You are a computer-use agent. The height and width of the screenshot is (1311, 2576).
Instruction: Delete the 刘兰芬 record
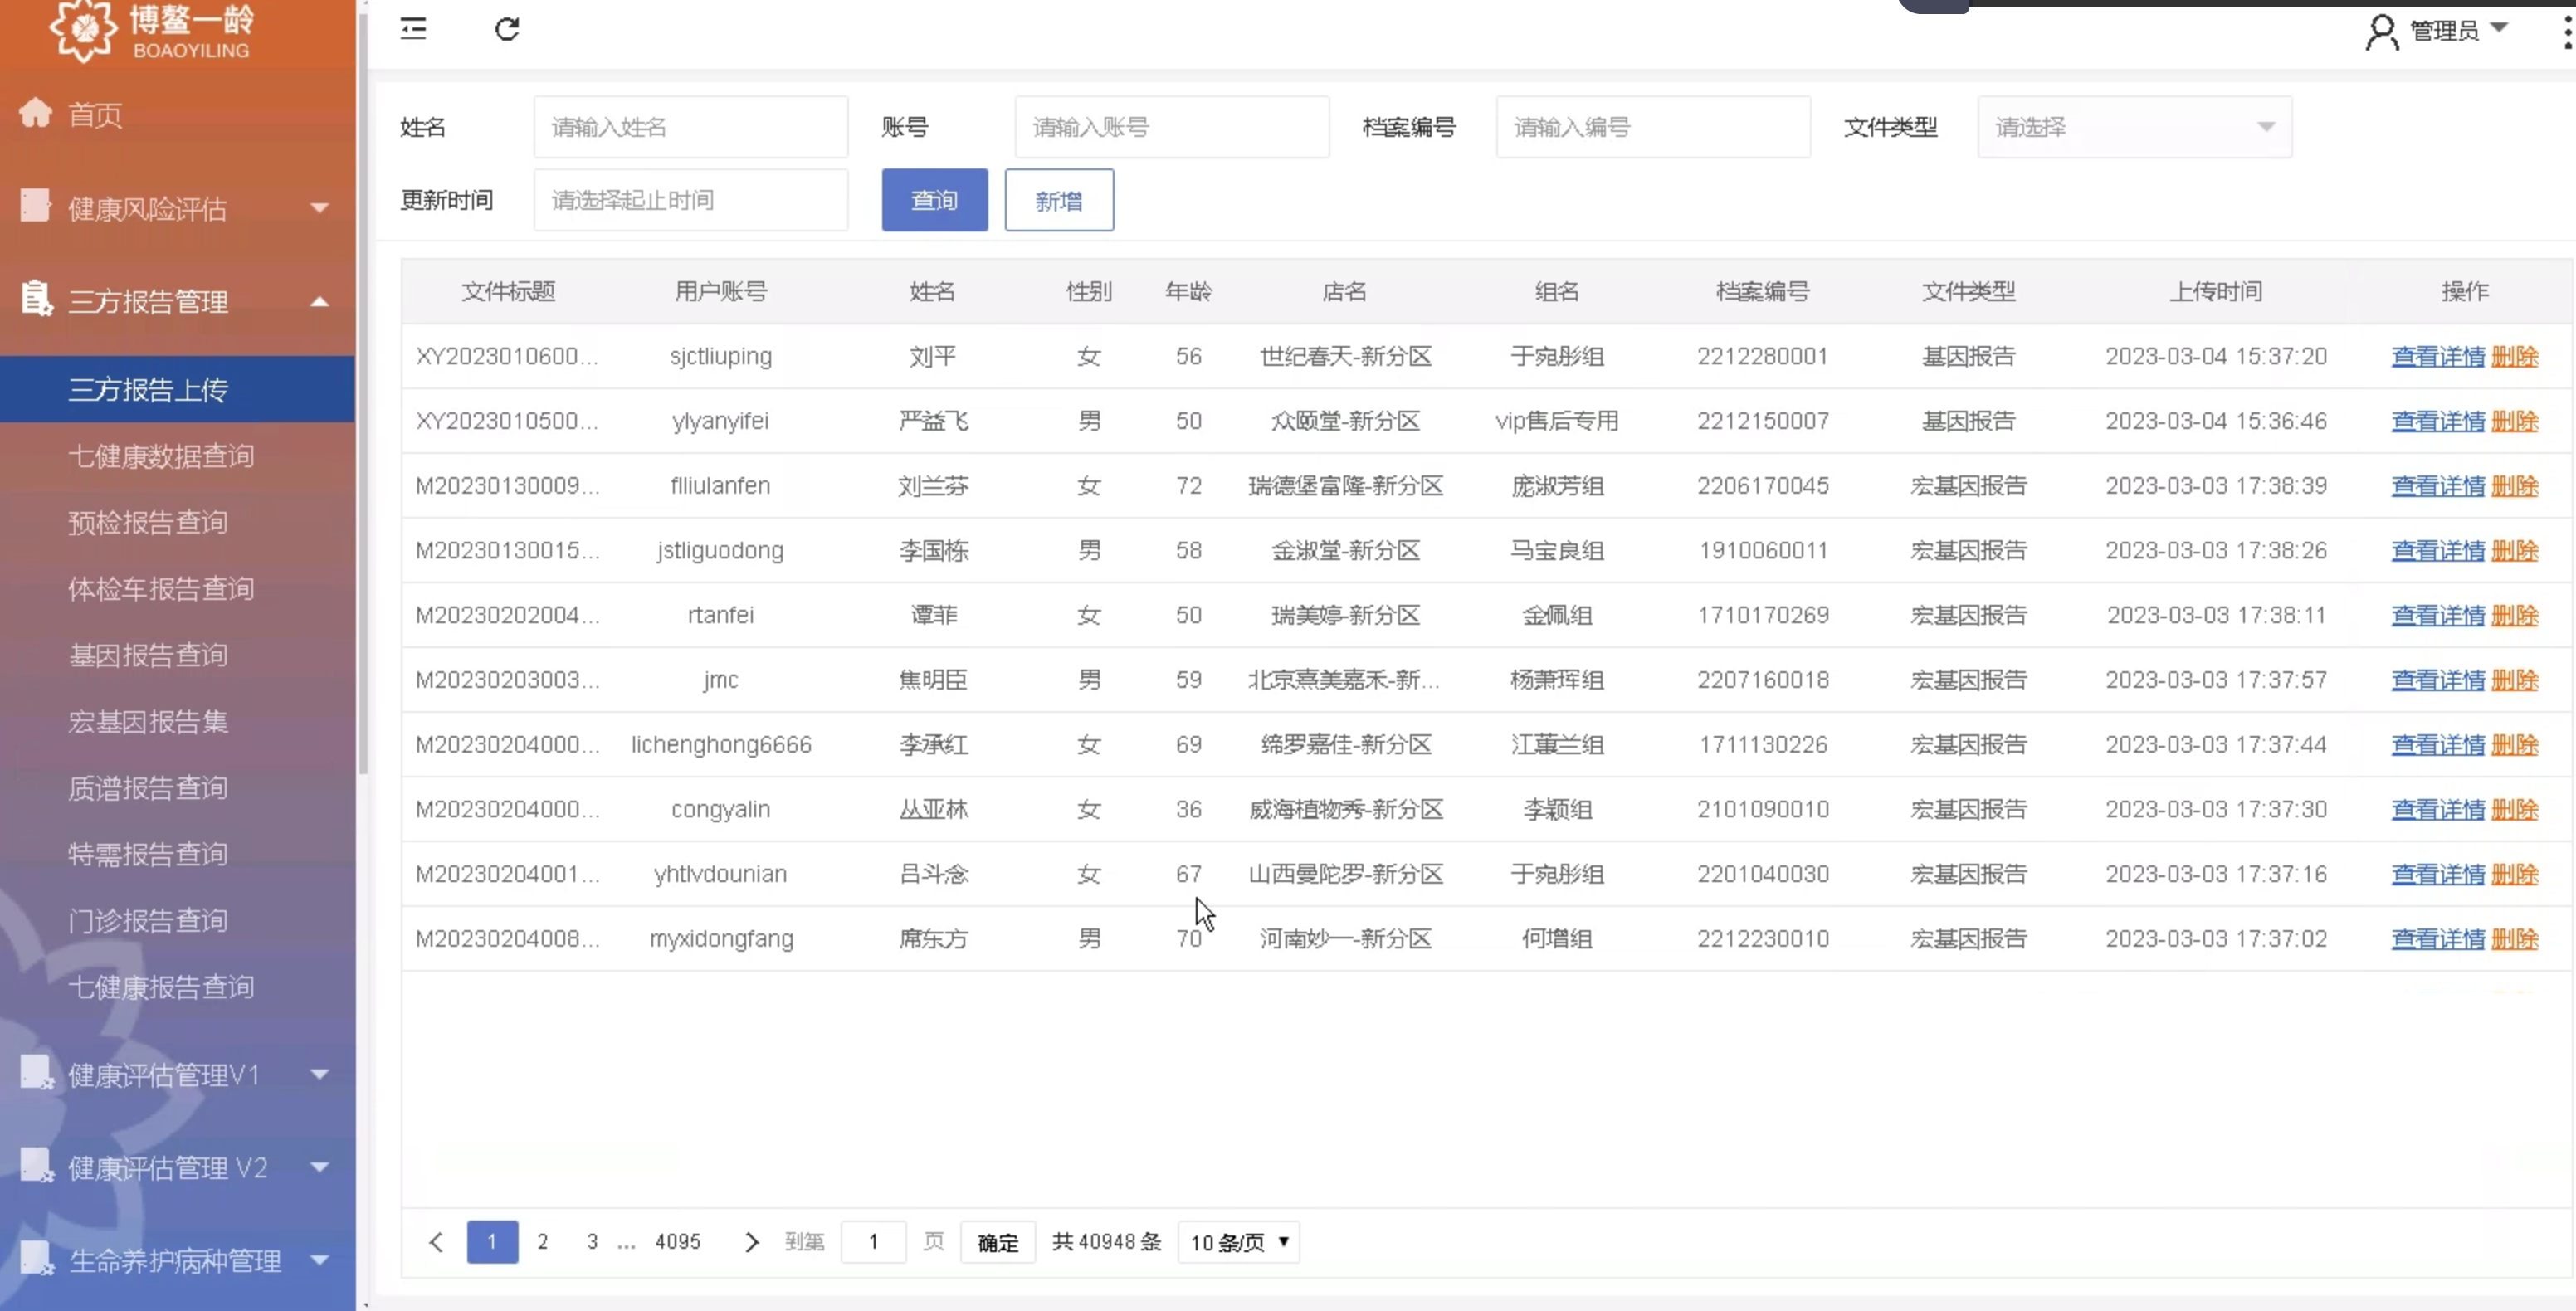tap(2515, 486)
